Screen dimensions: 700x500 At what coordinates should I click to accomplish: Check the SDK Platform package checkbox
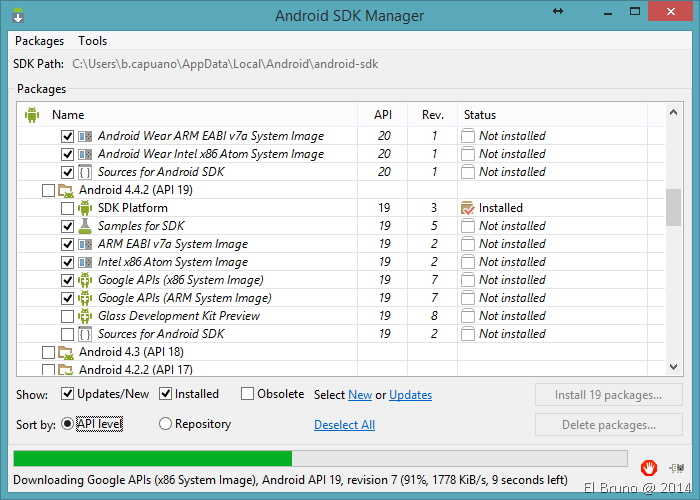point(67,208)
